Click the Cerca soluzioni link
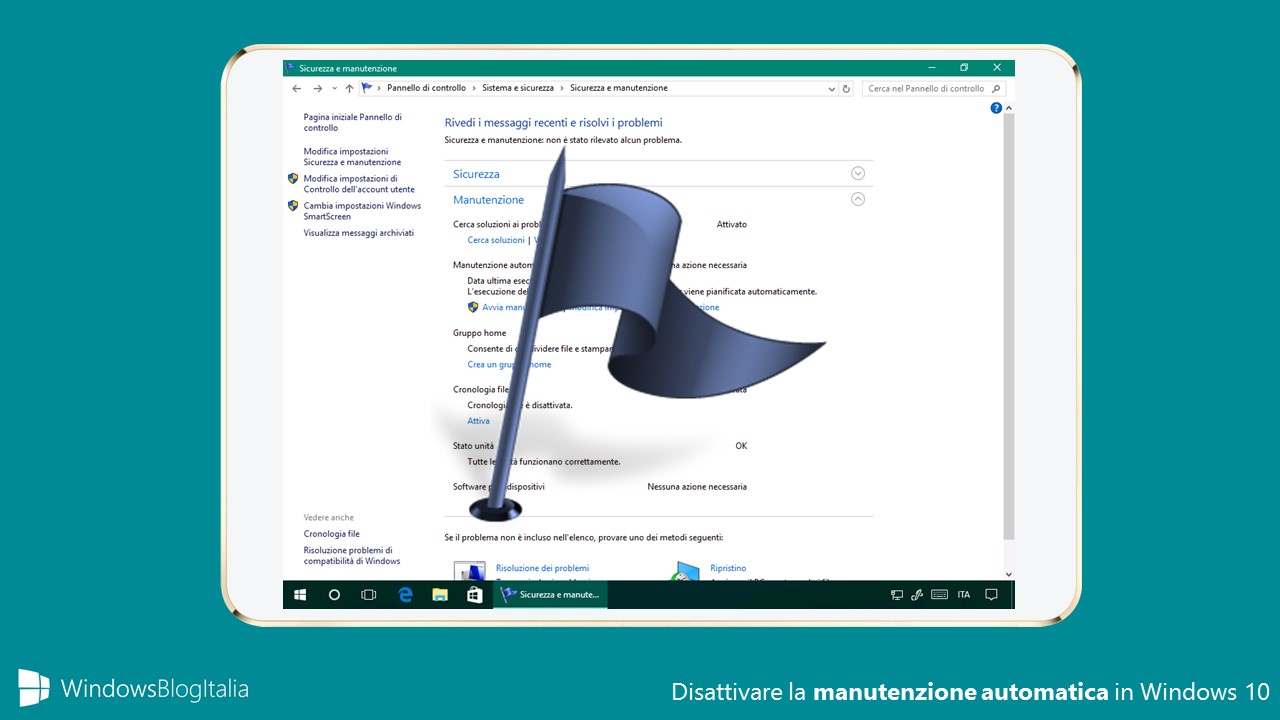This screenshot has width=1280, height=720. point(496,240)
